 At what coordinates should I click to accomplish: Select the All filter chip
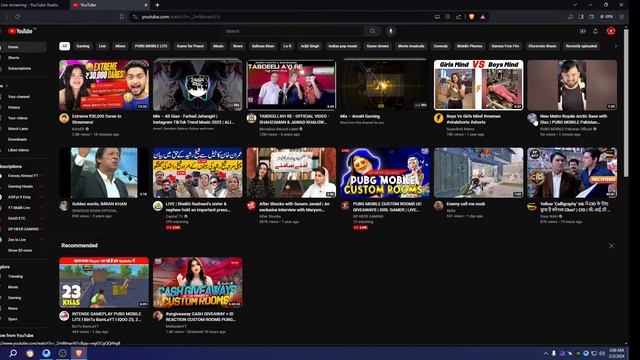[64, 46]
